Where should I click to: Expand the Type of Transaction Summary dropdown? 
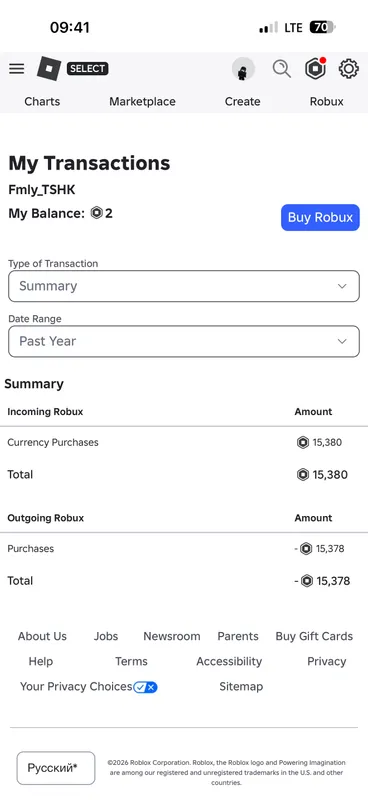184,286
